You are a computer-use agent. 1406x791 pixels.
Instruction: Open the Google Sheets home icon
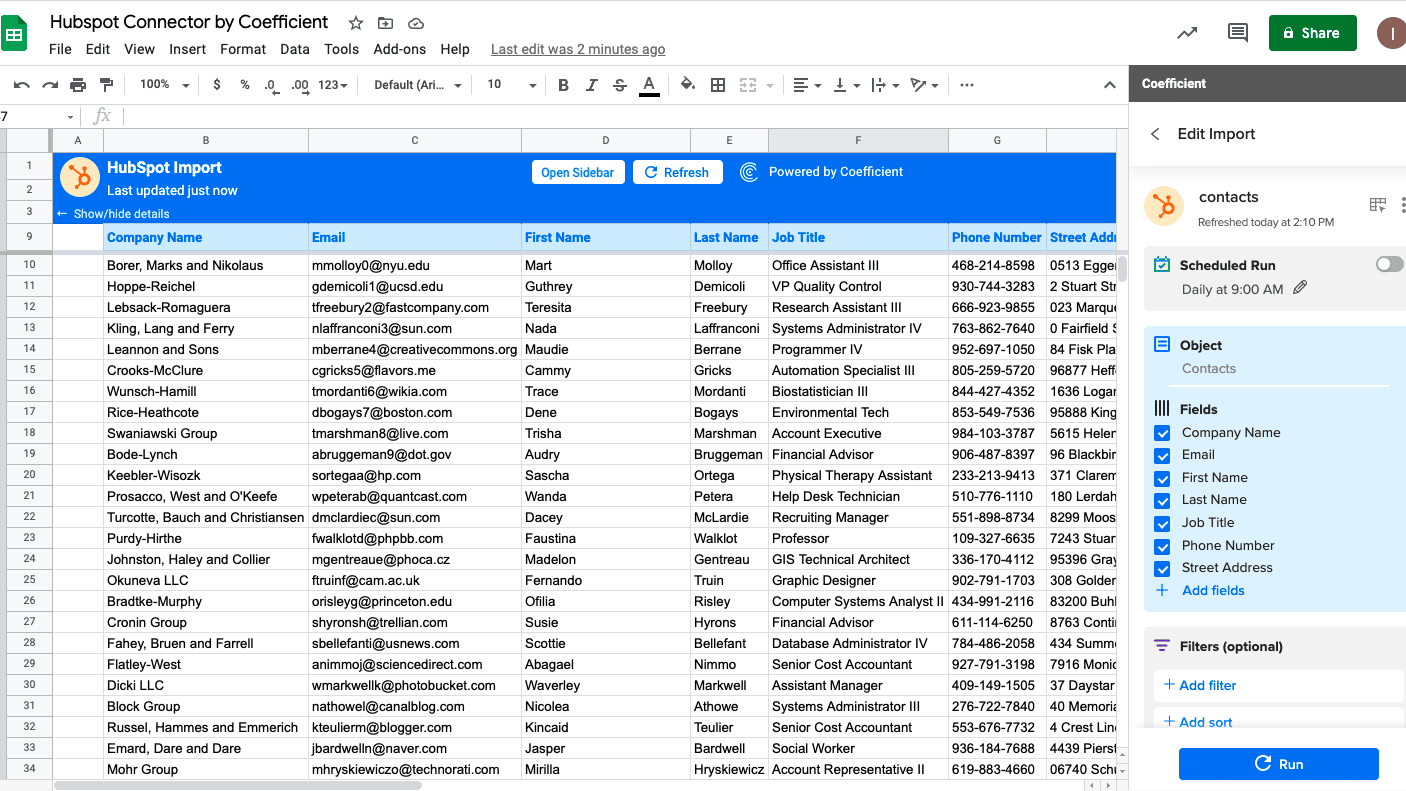[x=14, y=33]
